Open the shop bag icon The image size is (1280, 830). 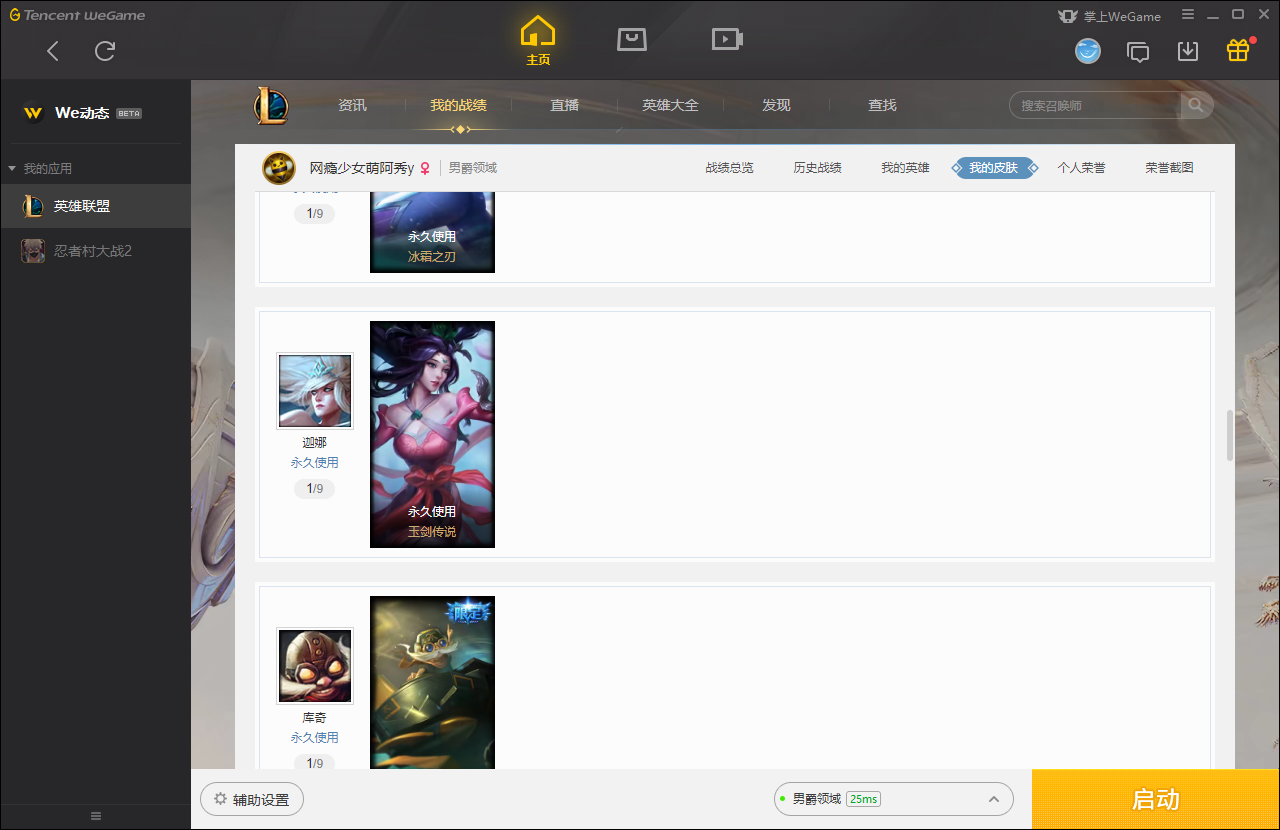click(632, 39)
